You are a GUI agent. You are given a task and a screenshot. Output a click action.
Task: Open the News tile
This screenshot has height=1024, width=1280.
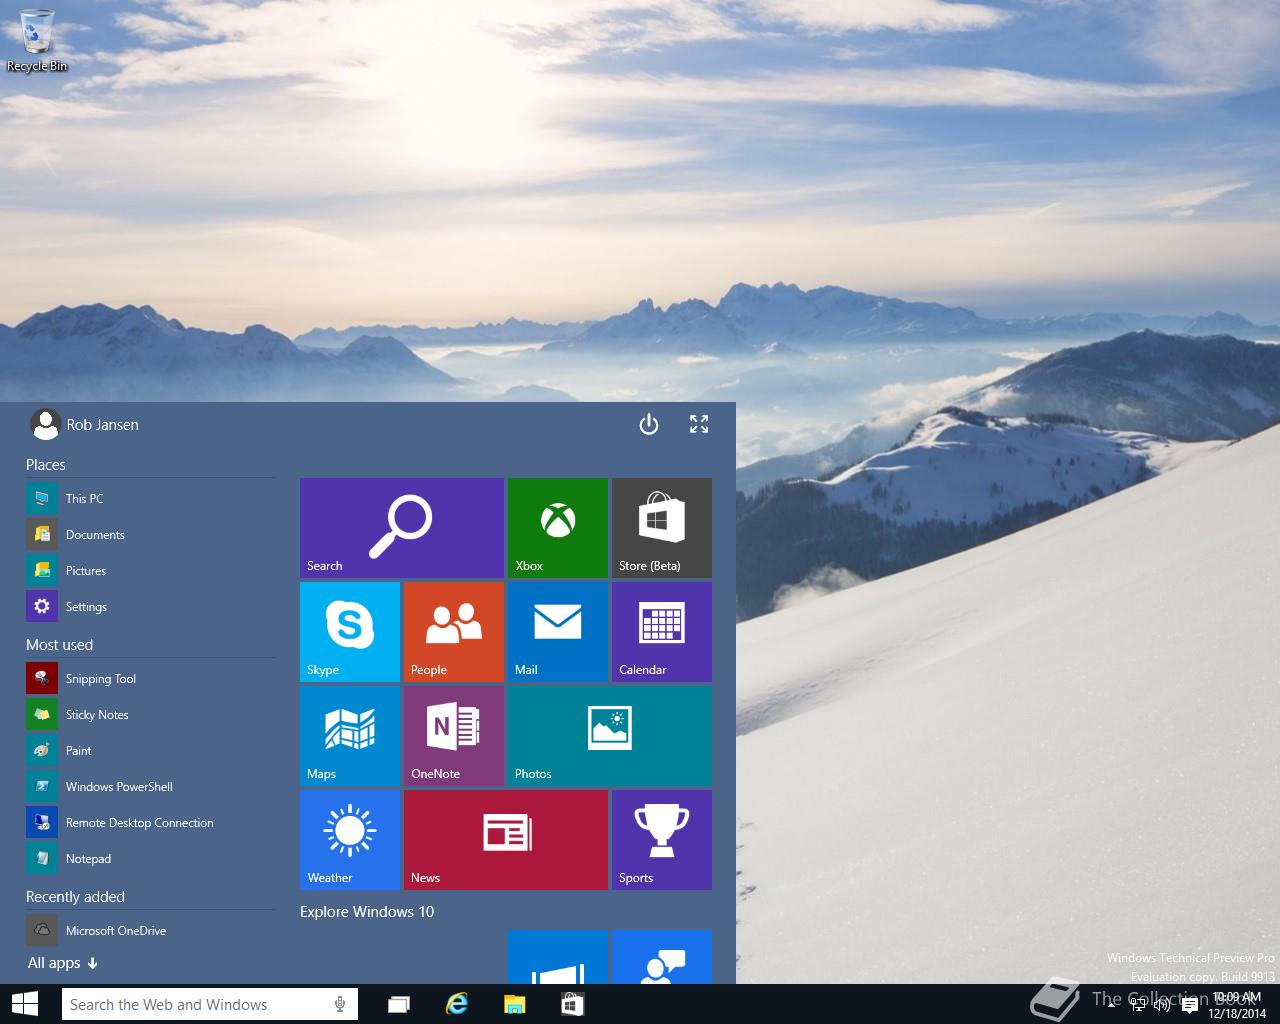coord(506,840)
